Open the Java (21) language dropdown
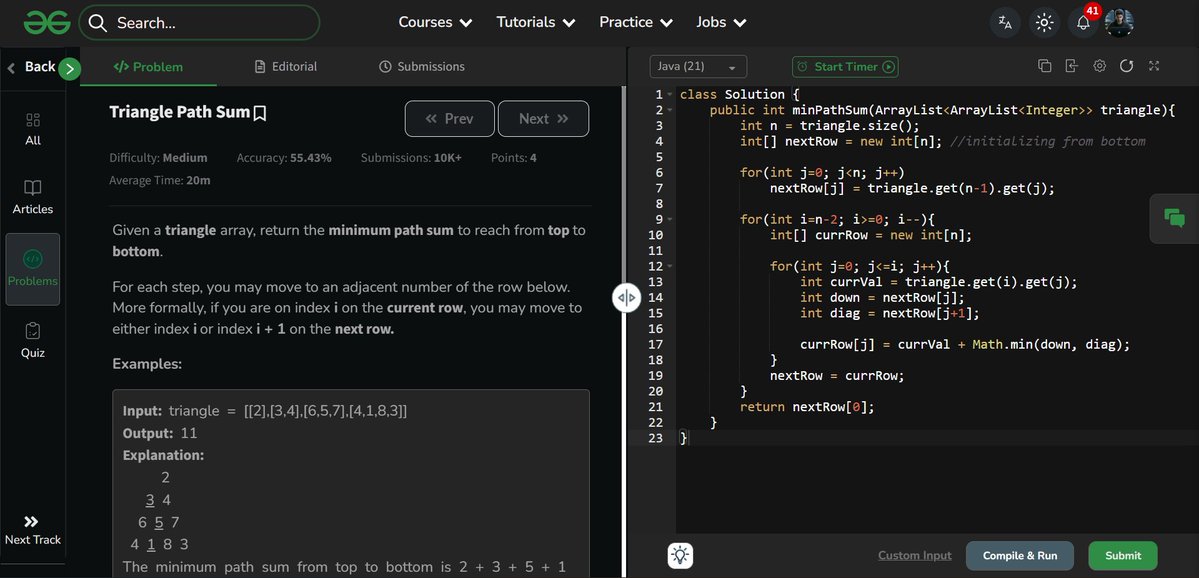1199x578 pixels. (x=697, y=65)
